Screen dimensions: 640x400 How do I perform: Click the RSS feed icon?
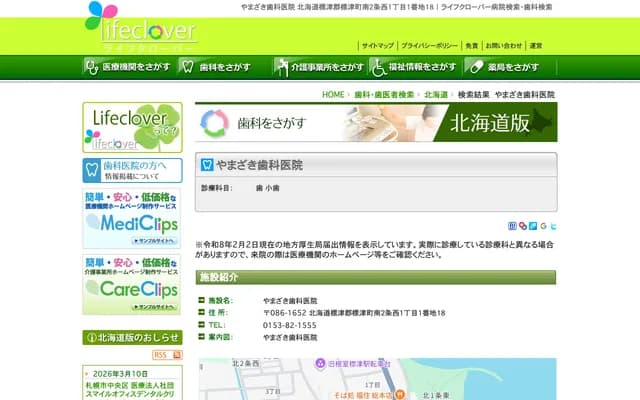[167, 355]
